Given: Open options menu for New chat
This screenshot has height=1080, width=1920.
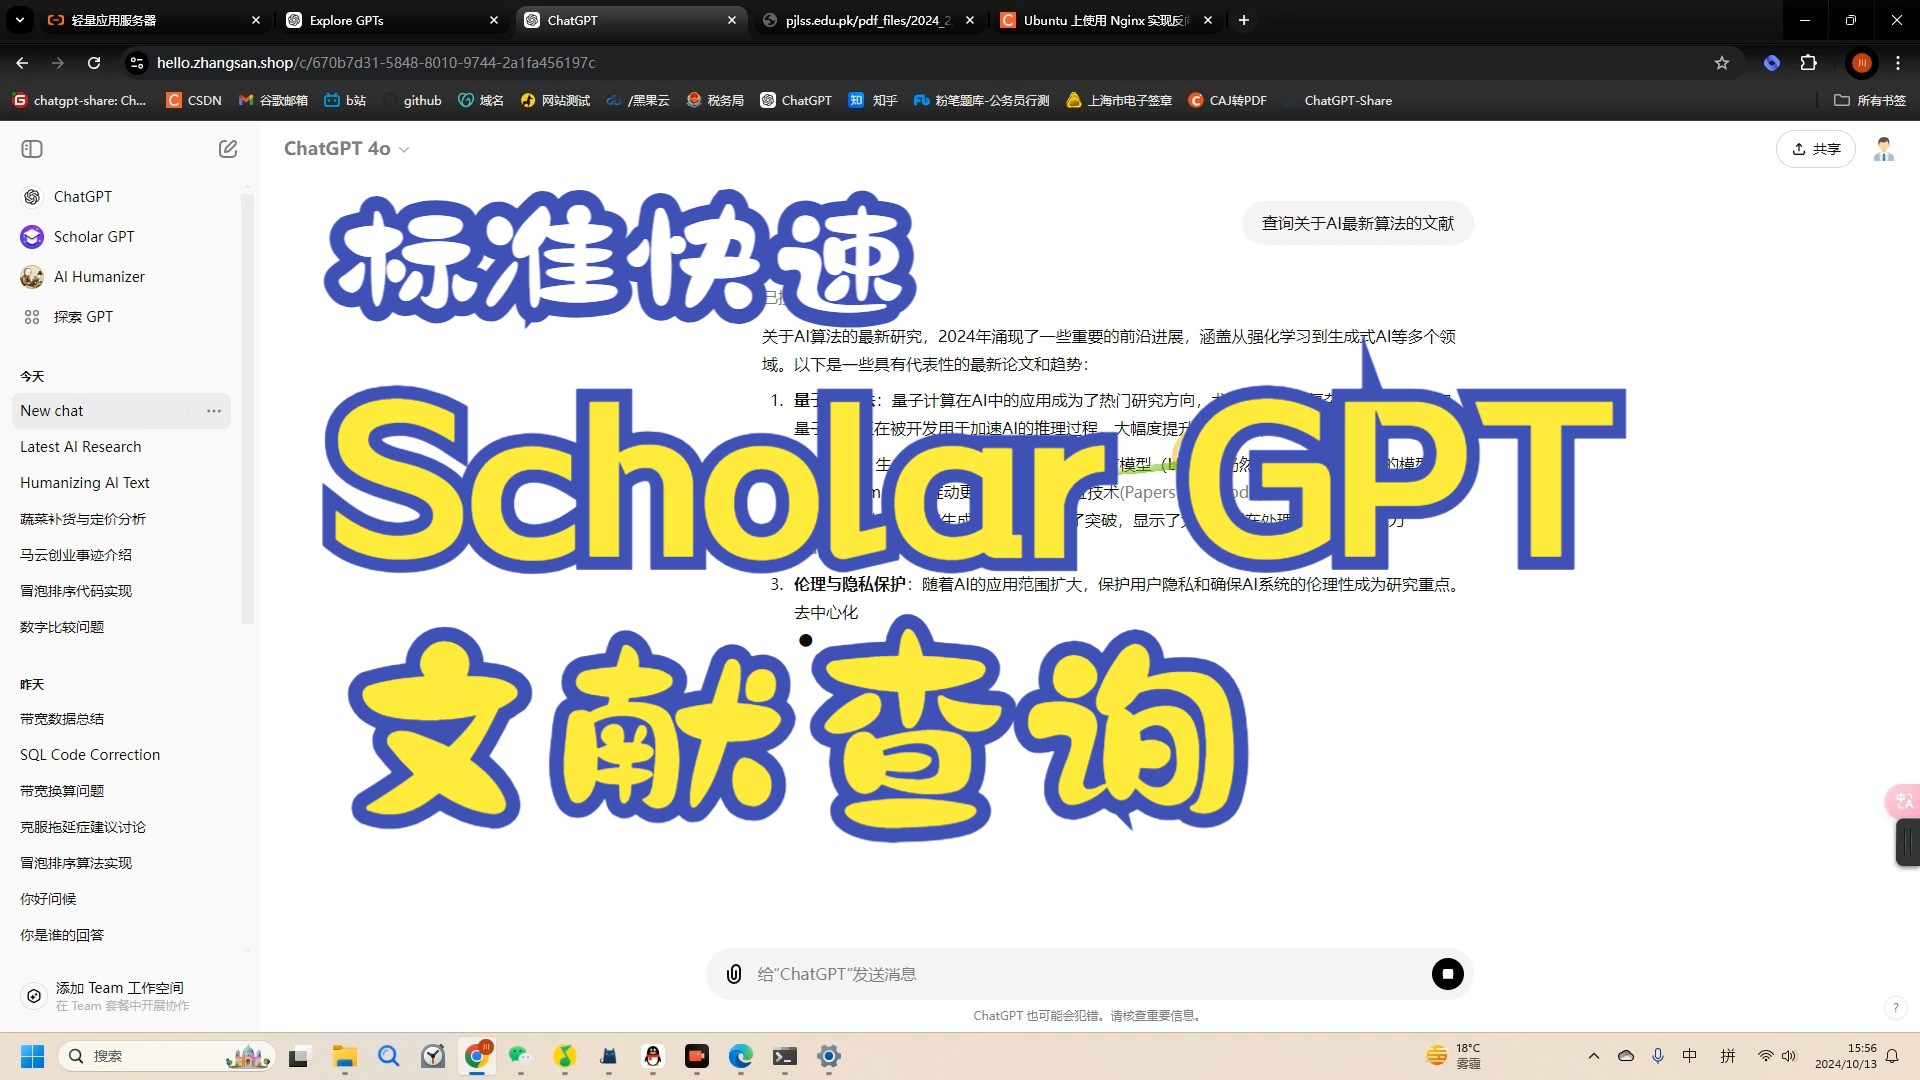Looking at the screenshot, I should pyautogui.click(x=214, y=411).
